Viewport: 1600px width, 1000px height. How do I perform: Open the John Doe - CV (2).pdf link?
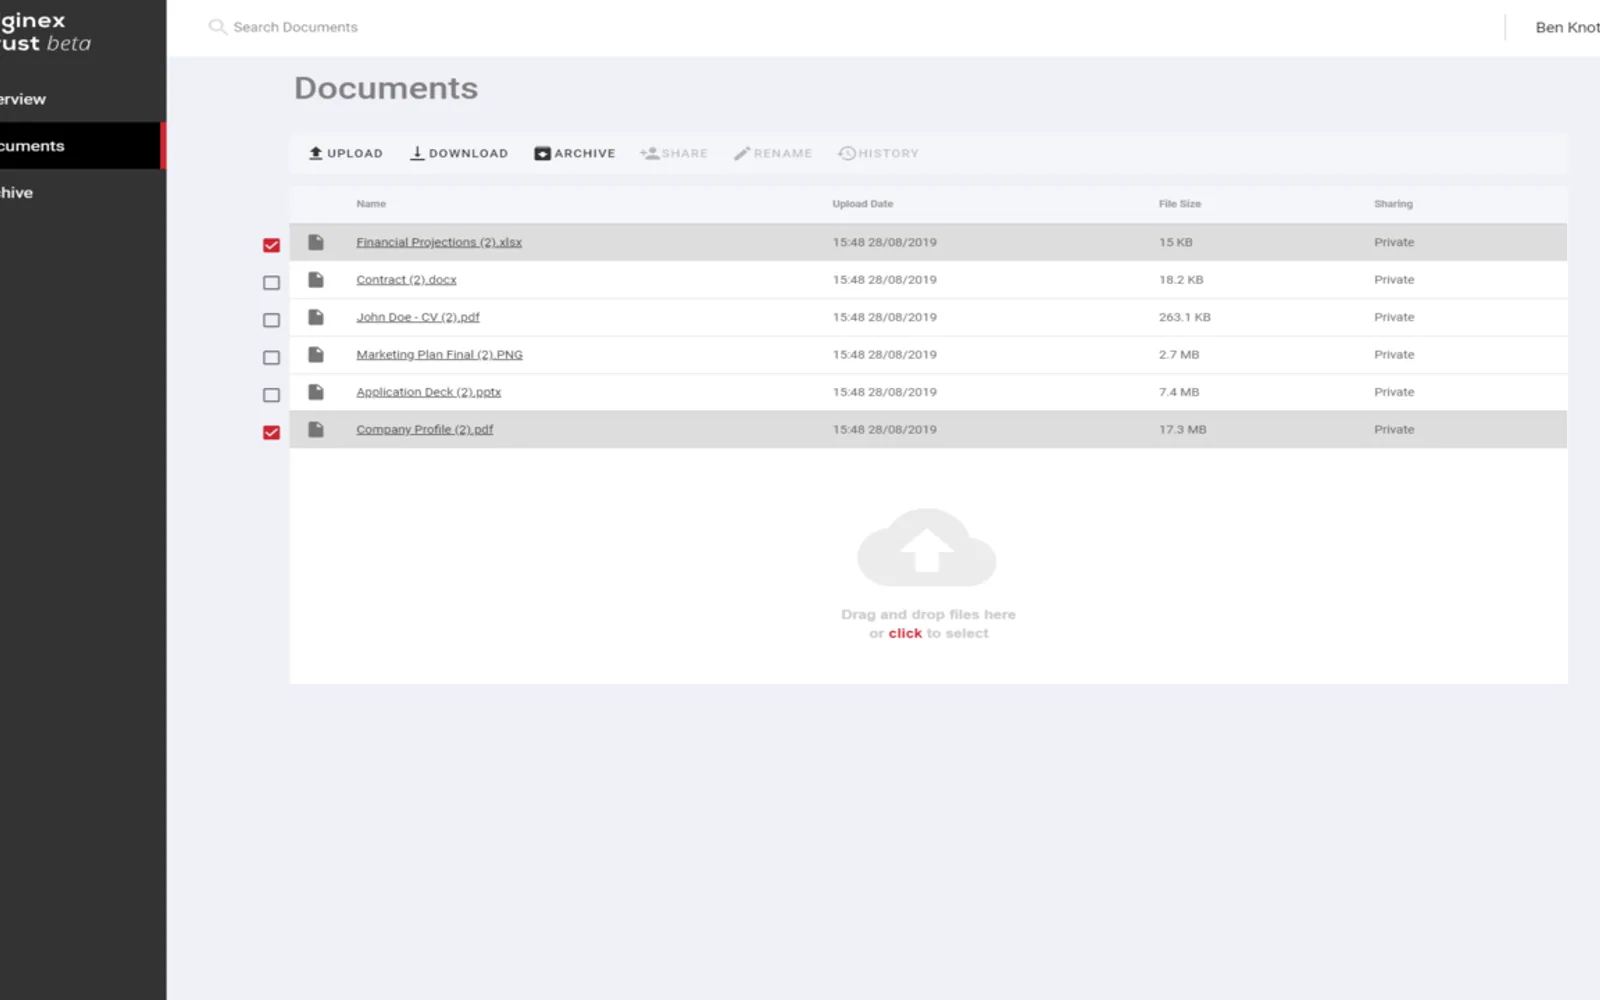418,317
